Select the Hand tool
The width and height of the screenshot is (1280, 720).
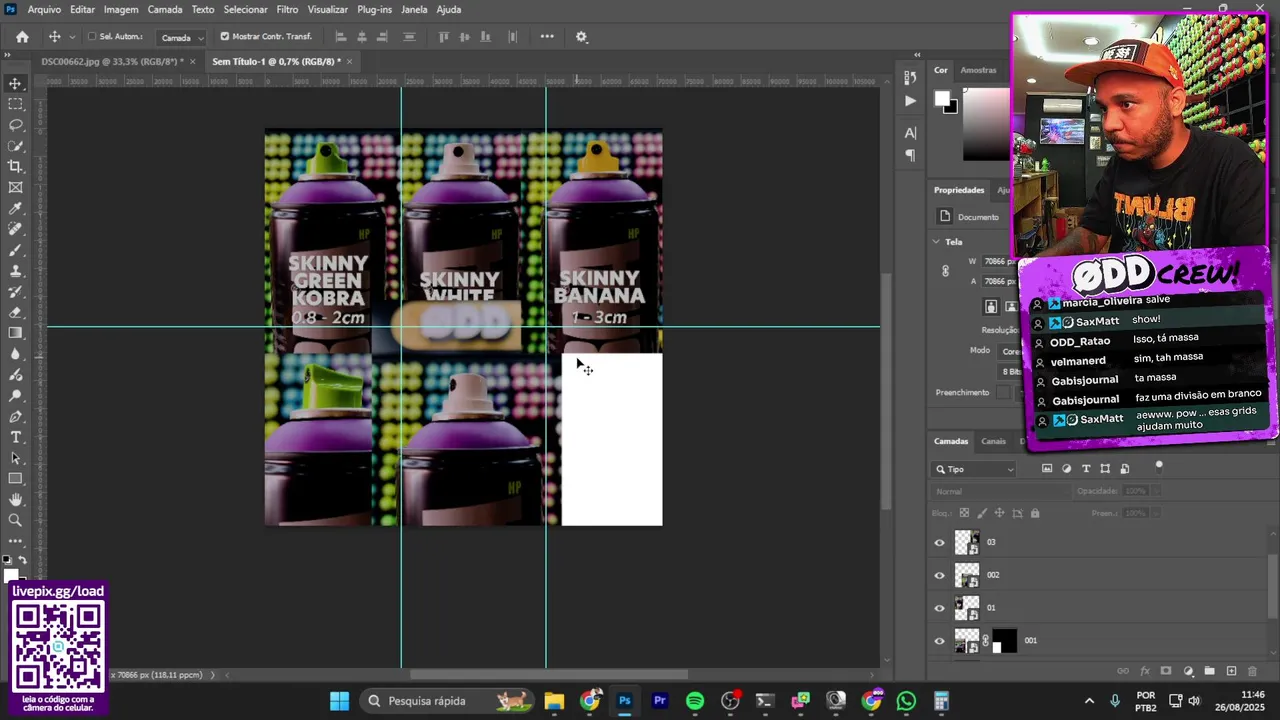coord(15,499)
